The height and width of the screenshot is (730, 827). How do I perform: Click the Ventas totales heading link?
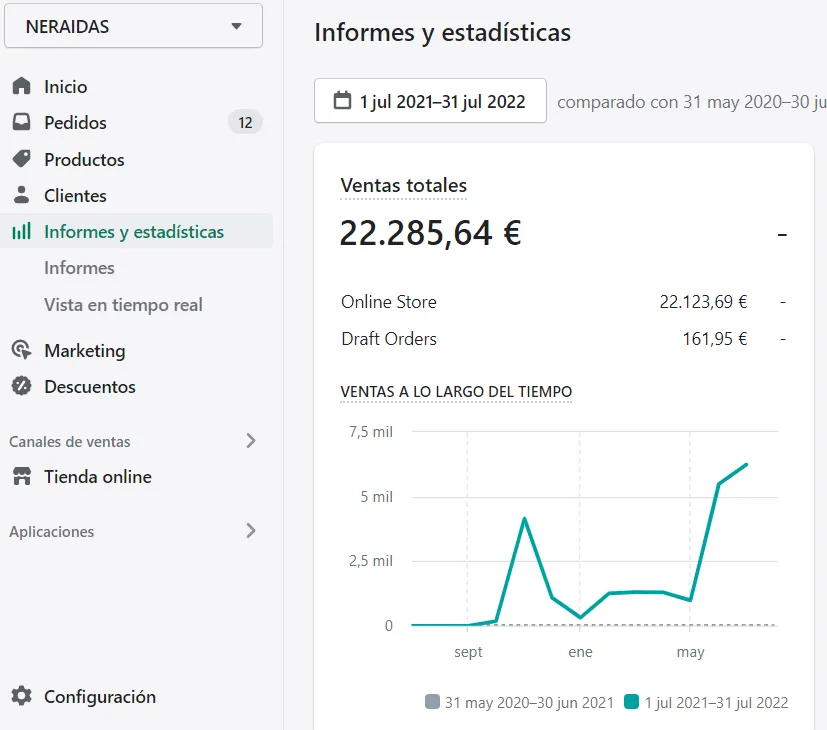click(x=404, y=185)
